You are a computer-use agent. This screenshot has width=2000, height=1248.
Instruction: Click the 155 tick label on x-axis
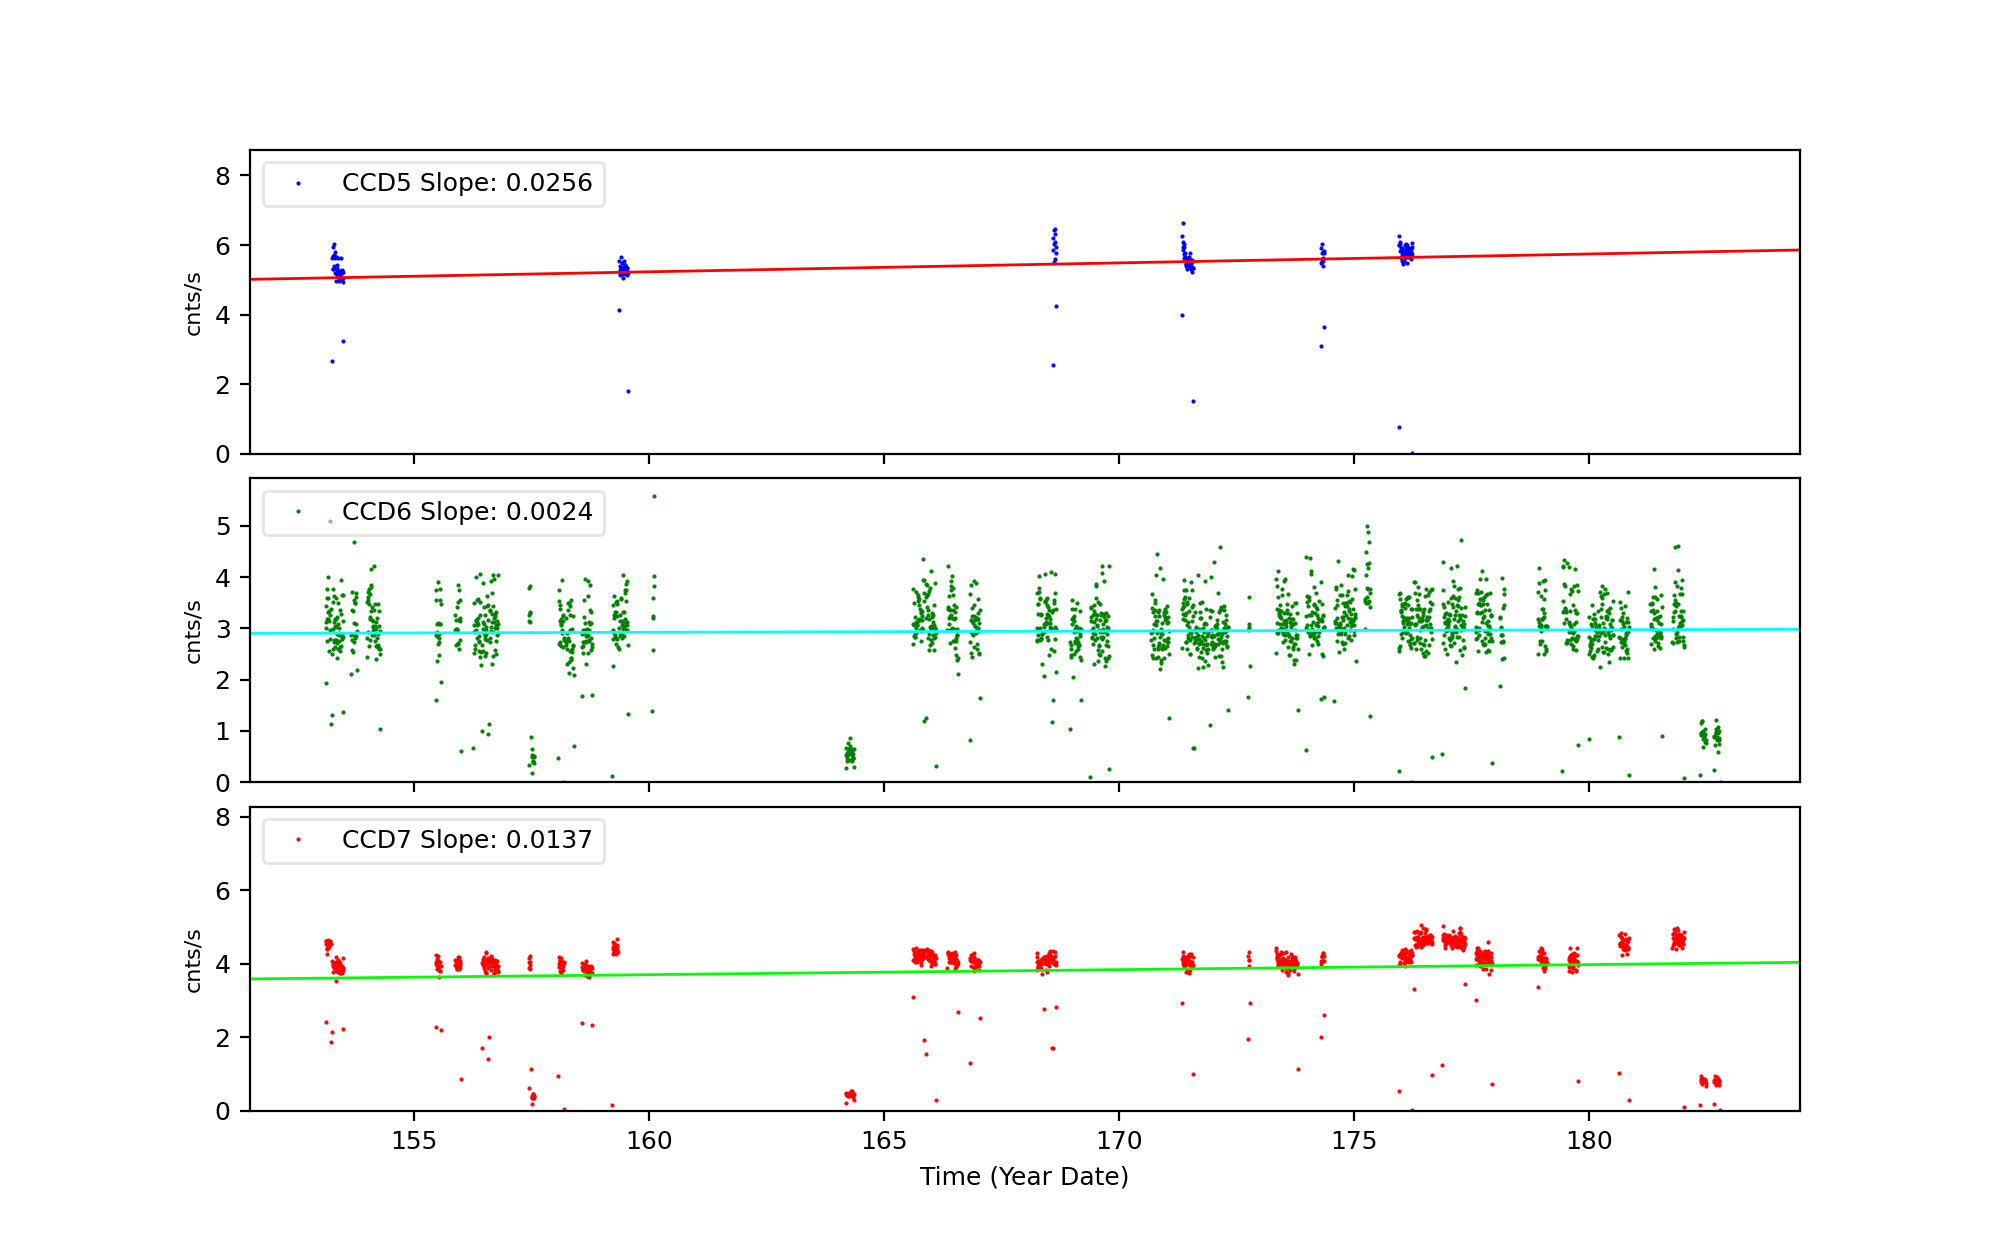coord(414,1141)
